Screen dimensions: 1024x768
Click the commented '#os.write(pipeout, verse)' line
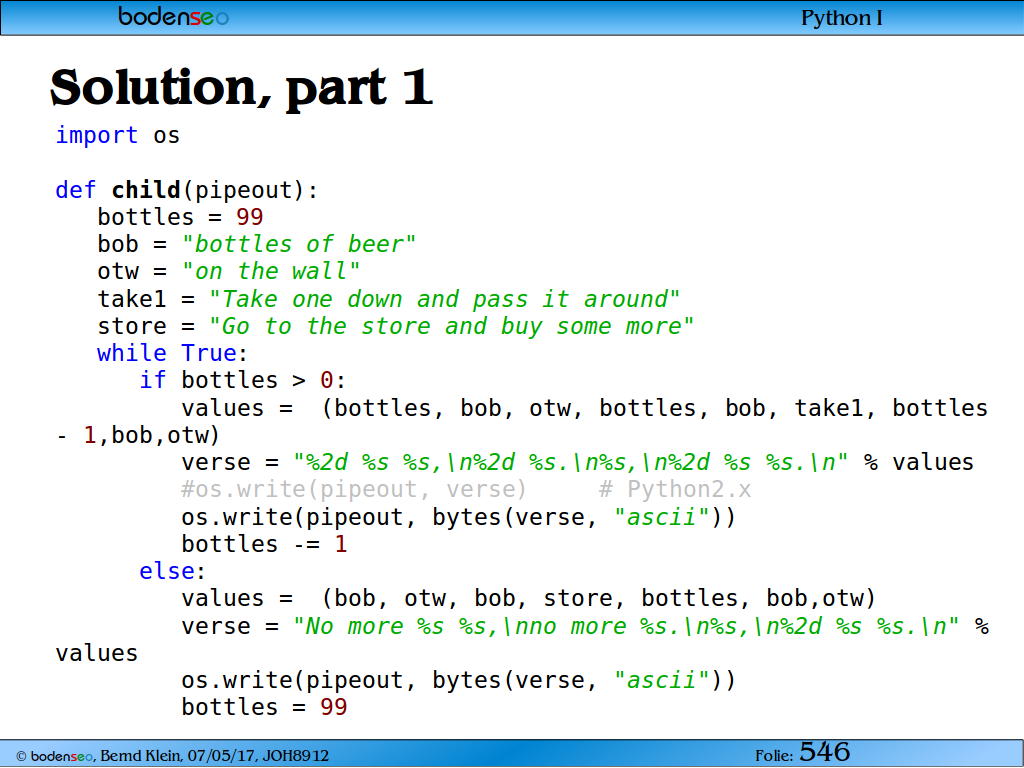click(354, 490)
